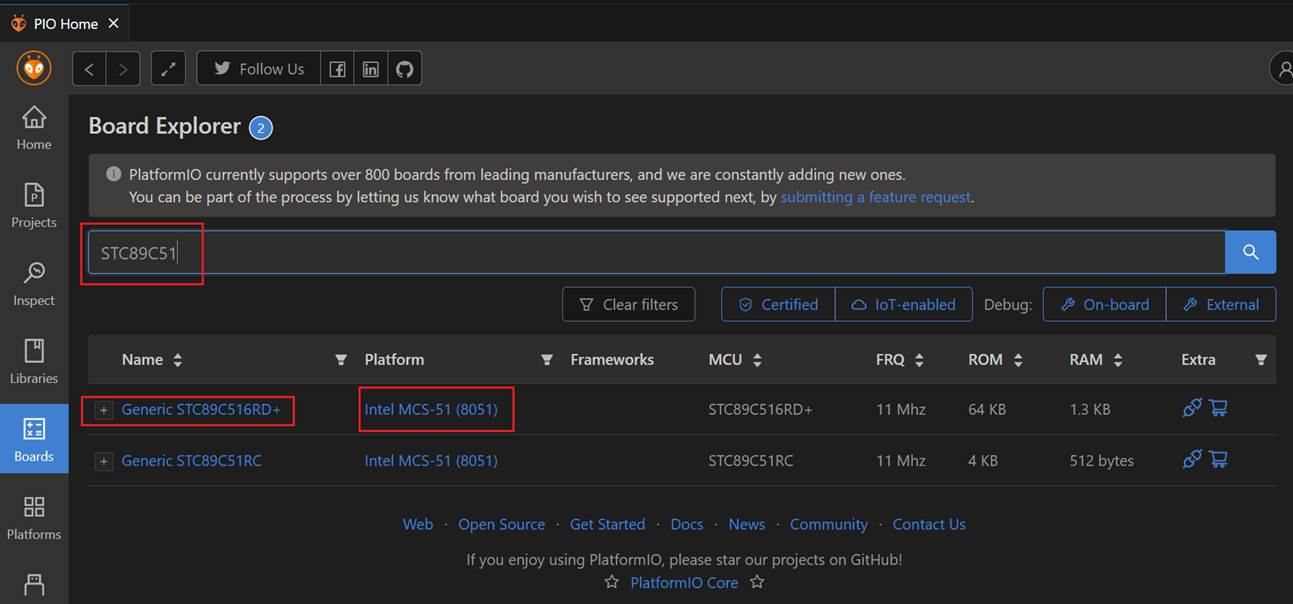This screenshot has width=1293, height=604.
Task: Open the Platform column filter funnel
Action: 547,360
